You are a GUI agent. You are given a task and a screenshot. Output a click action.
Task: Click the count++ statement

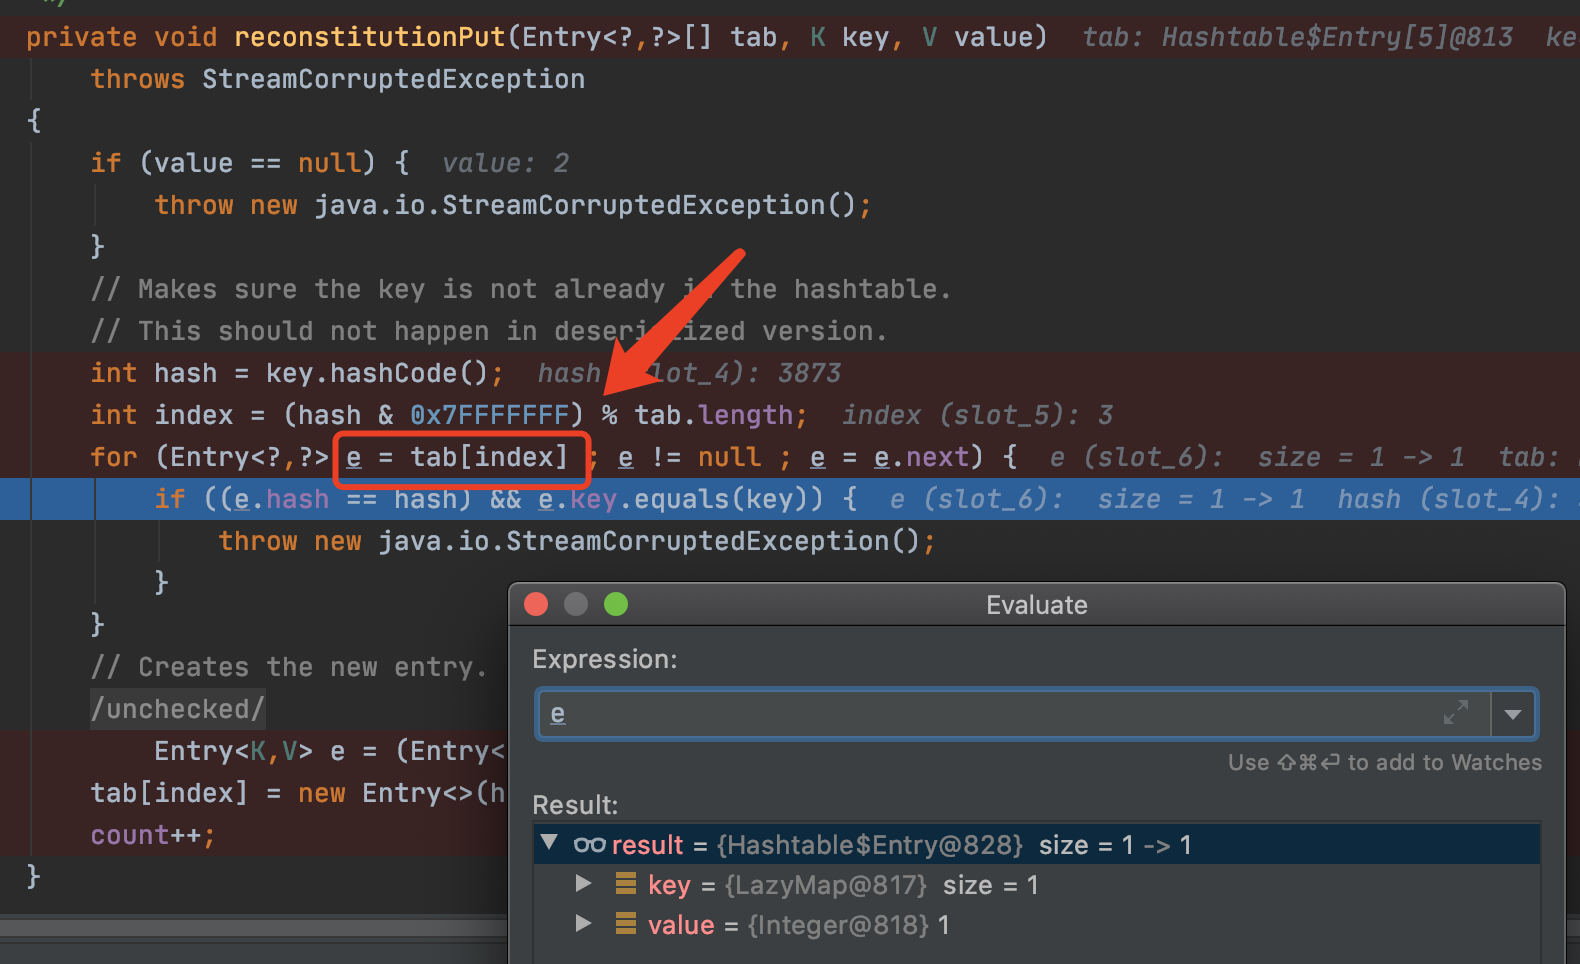tap(150, 835)
